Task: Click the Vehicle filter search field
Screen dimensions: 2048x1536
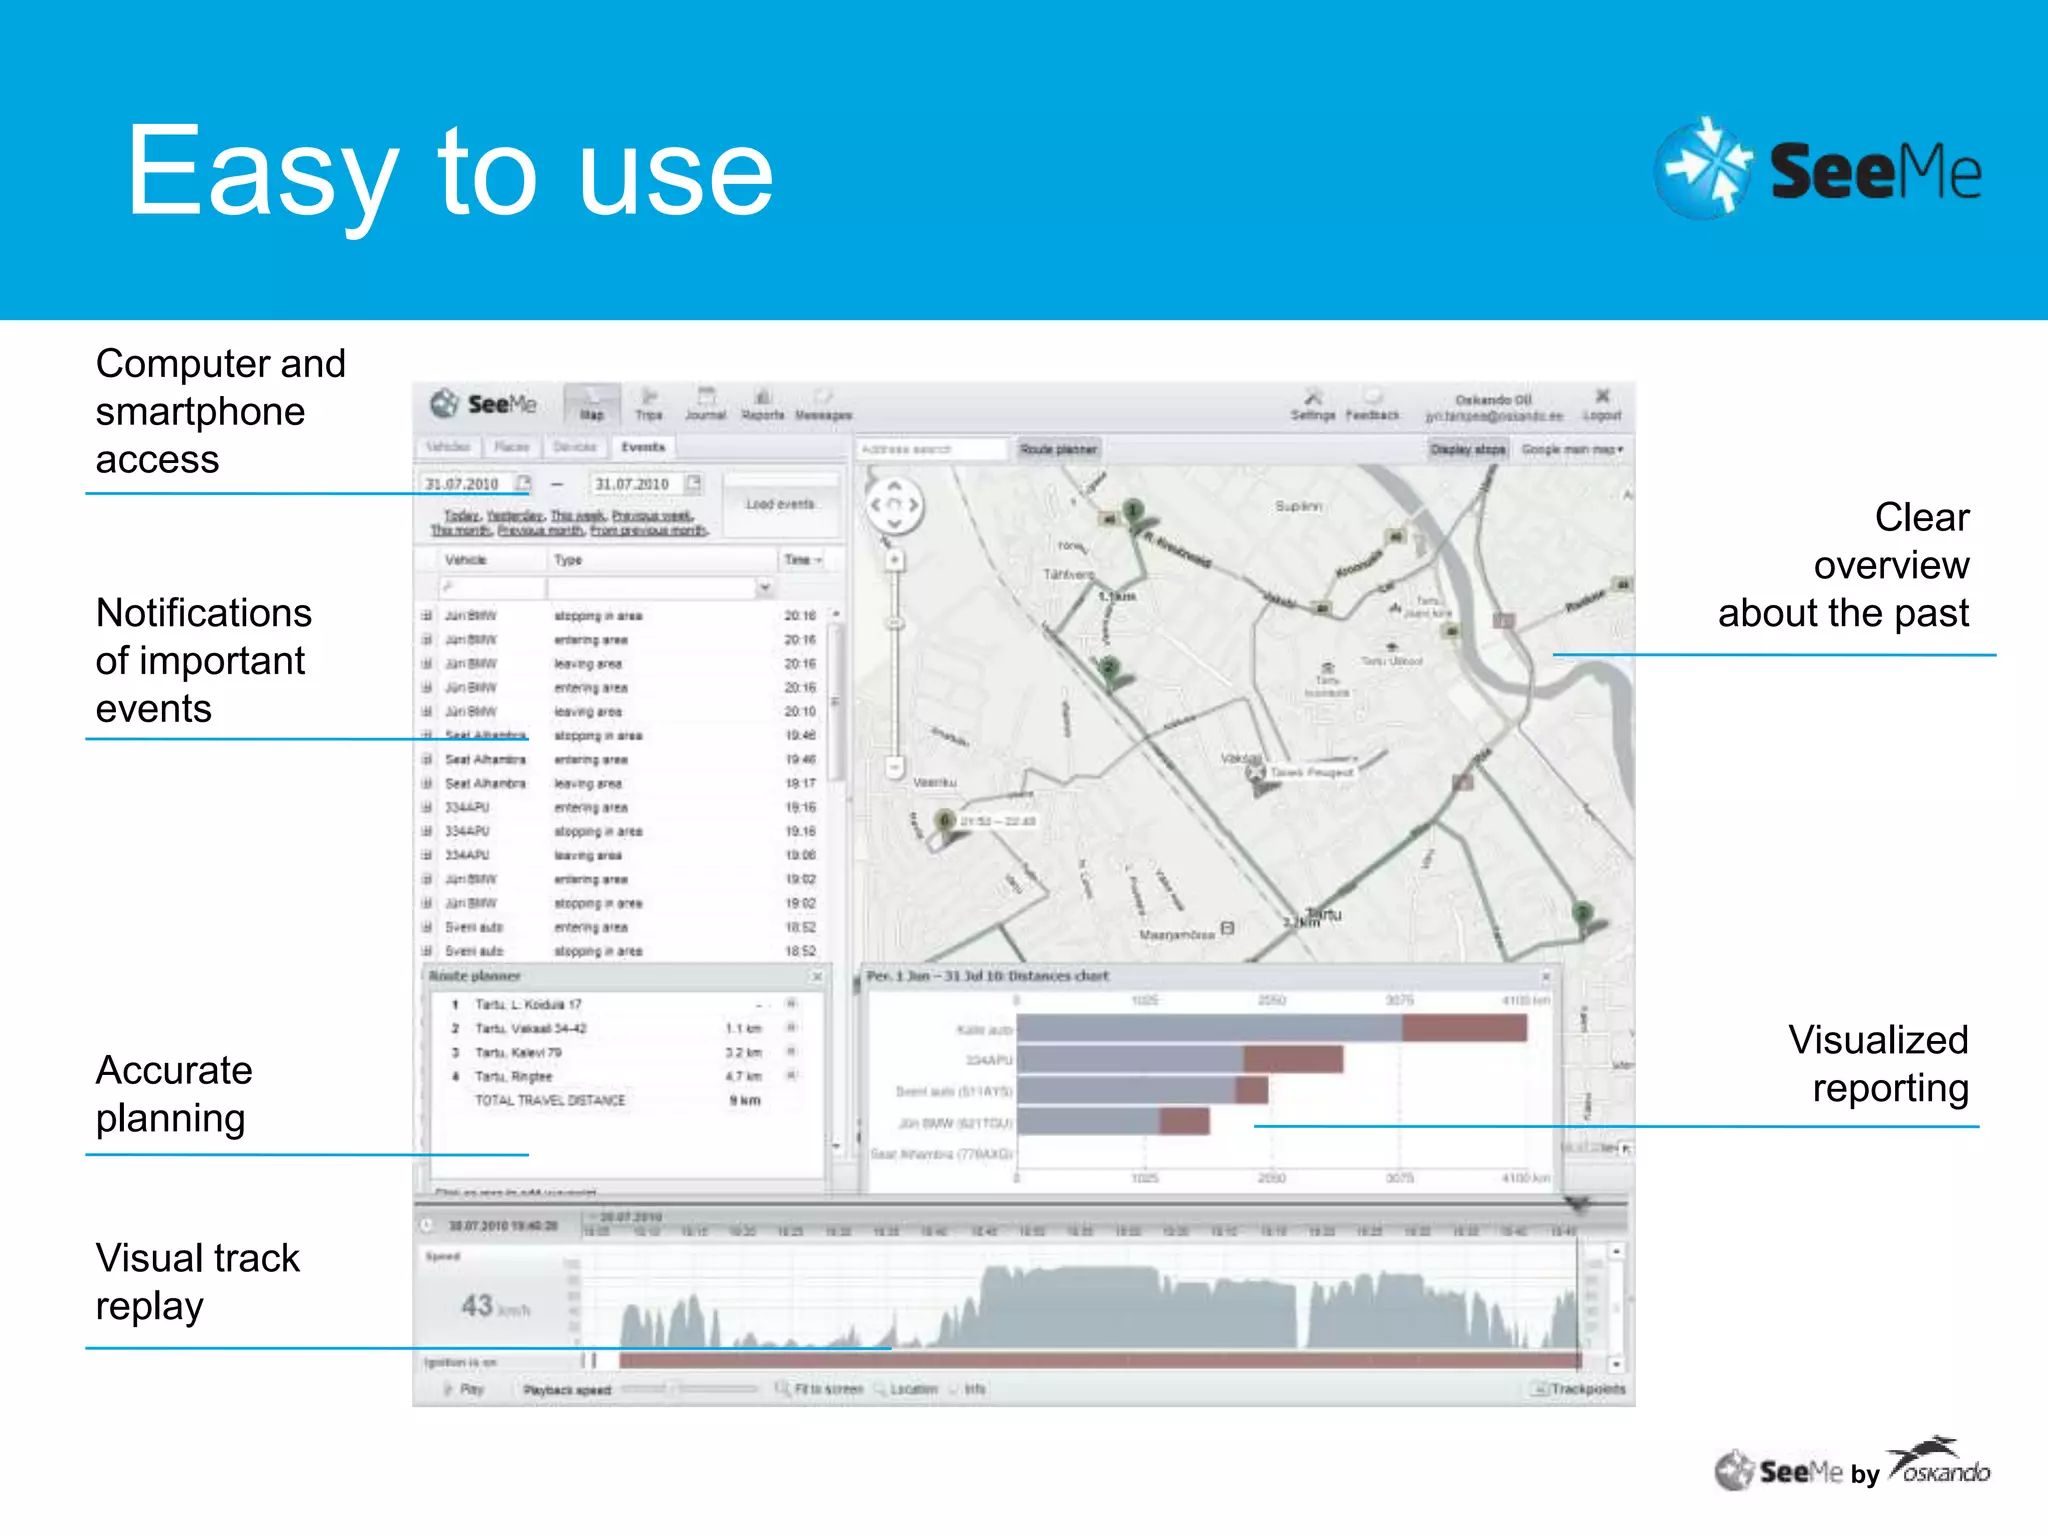Action: [x=491, y=588]
